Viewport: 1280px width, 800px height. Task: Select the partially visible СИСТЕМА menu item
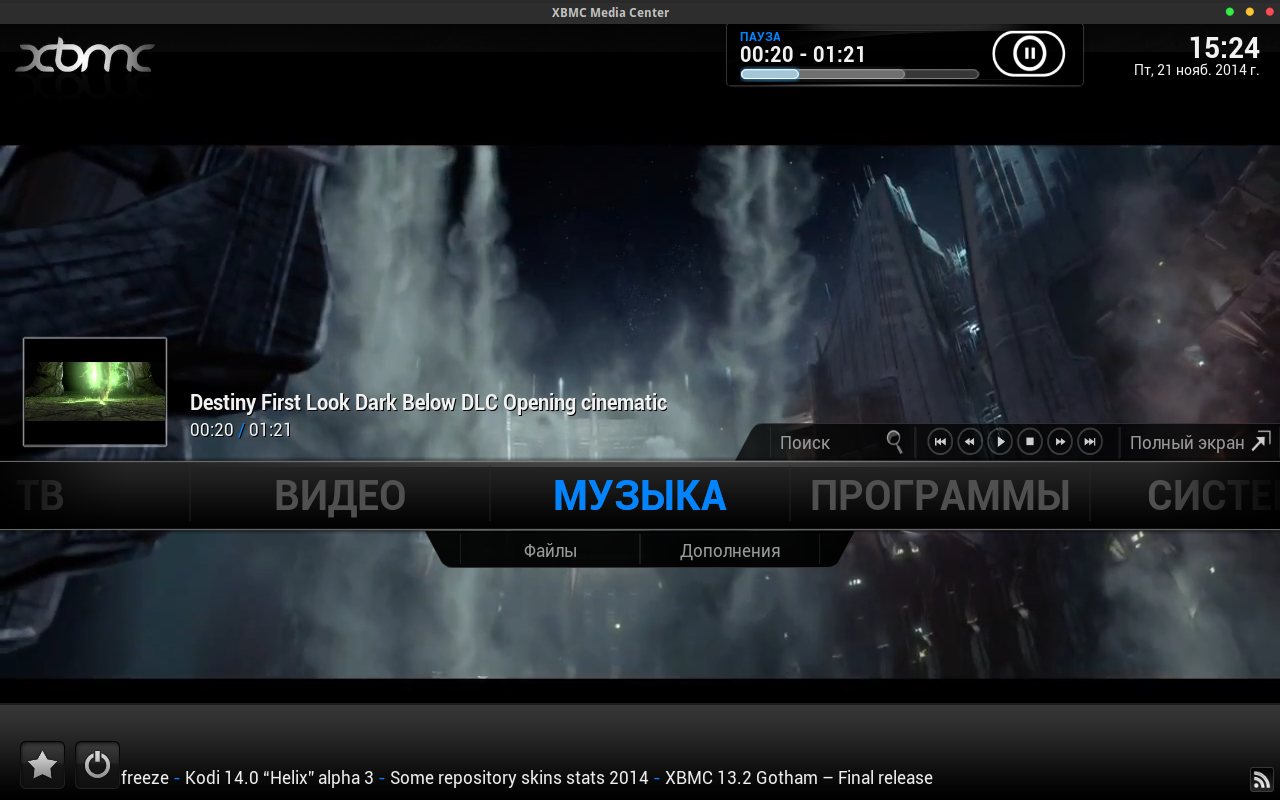pyautogui.click(x=1213, y=496)
